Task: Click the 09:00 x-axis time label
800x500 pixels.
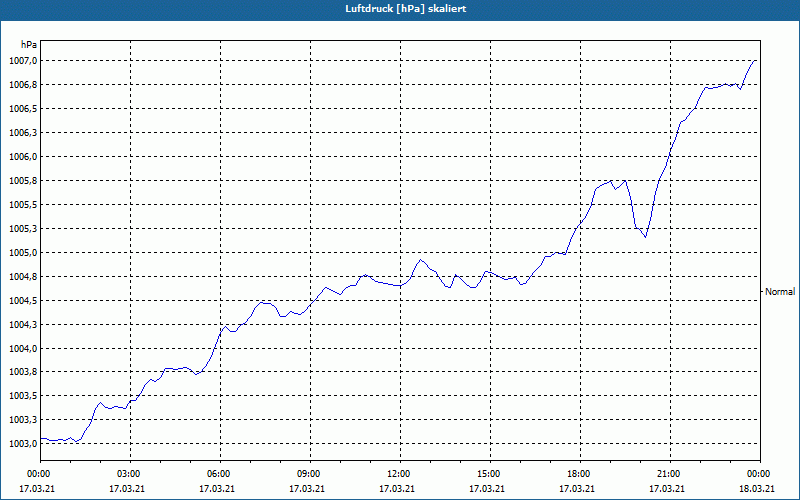Action: [x=308, y=474]
